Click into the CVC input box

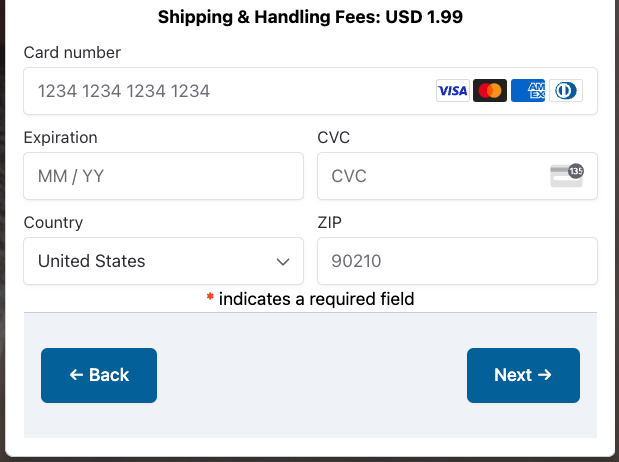tap(457, 176)
